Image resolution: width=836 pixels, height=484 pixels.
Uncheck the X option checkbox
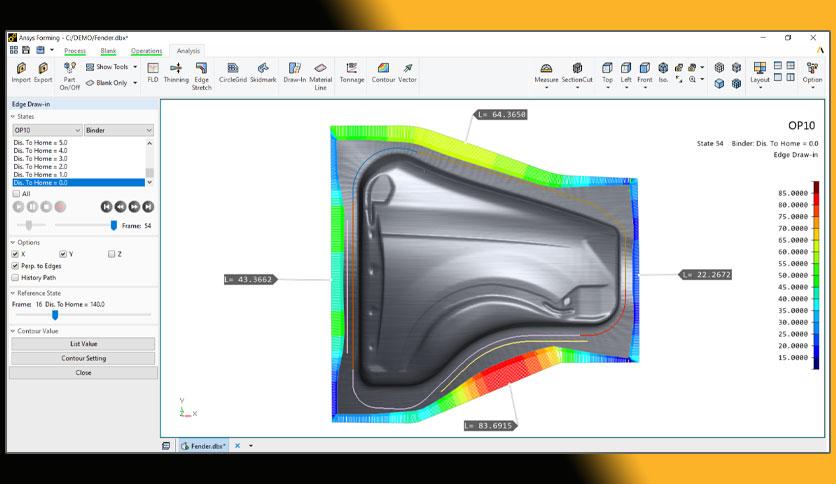(15, 254)
